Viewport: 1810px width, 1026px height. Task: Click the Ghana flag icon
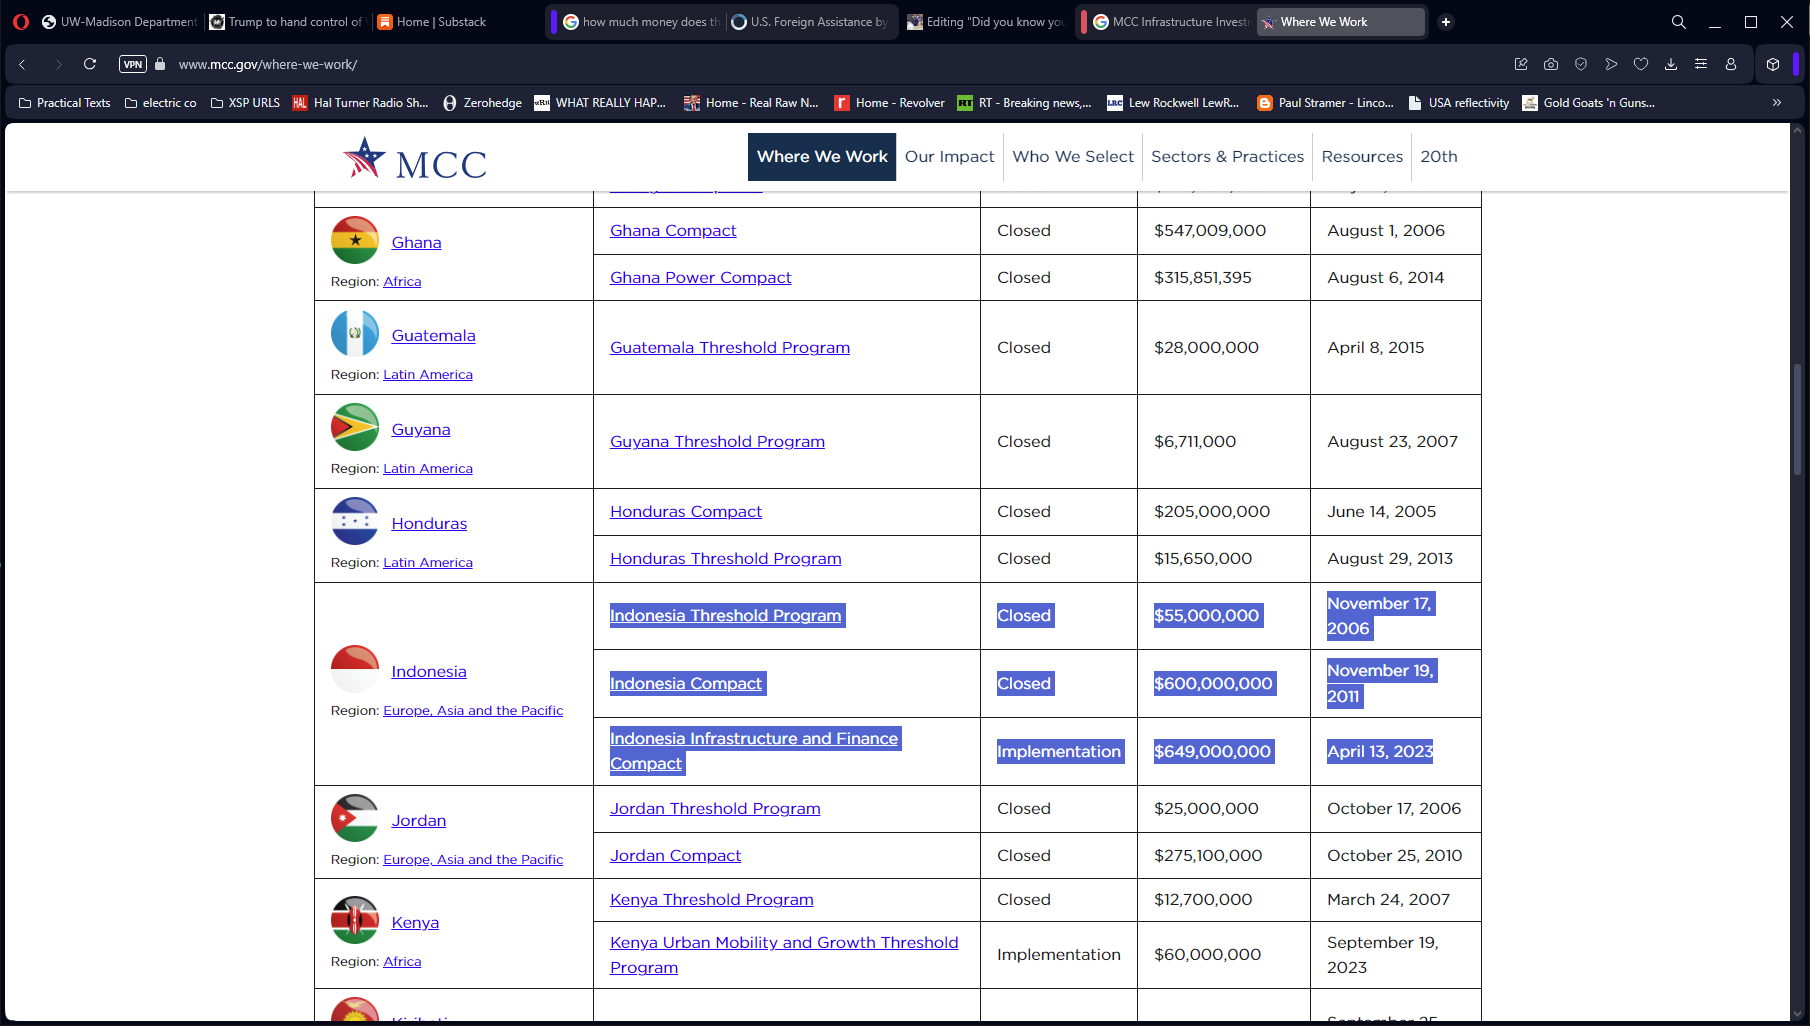(x=355, y=240)
